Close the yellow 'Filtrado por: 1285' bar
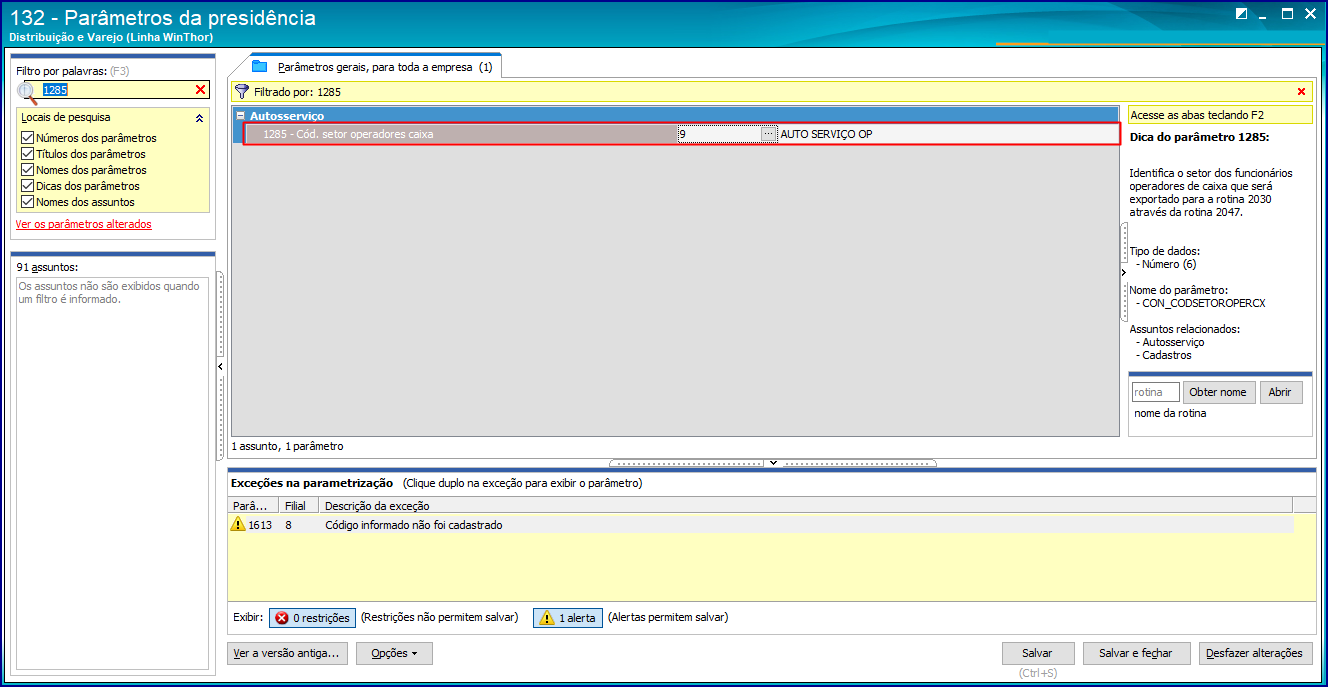The height and width of the screenshot is (687, 1328). 1301,92
